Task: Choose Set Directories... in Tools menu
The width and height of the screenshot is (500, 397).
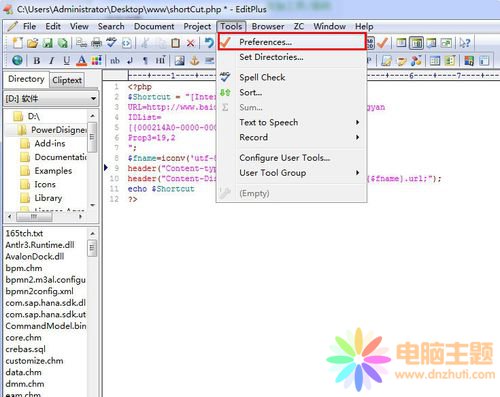Action: 292,57
